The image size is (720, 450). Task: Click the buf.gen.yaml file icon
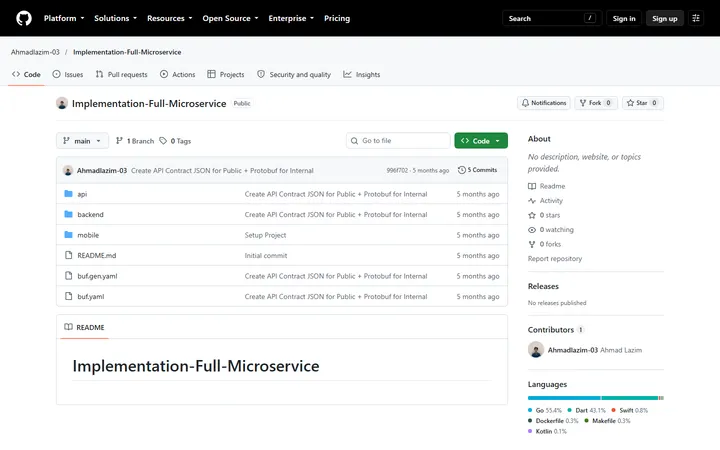(x=68, y=276)
